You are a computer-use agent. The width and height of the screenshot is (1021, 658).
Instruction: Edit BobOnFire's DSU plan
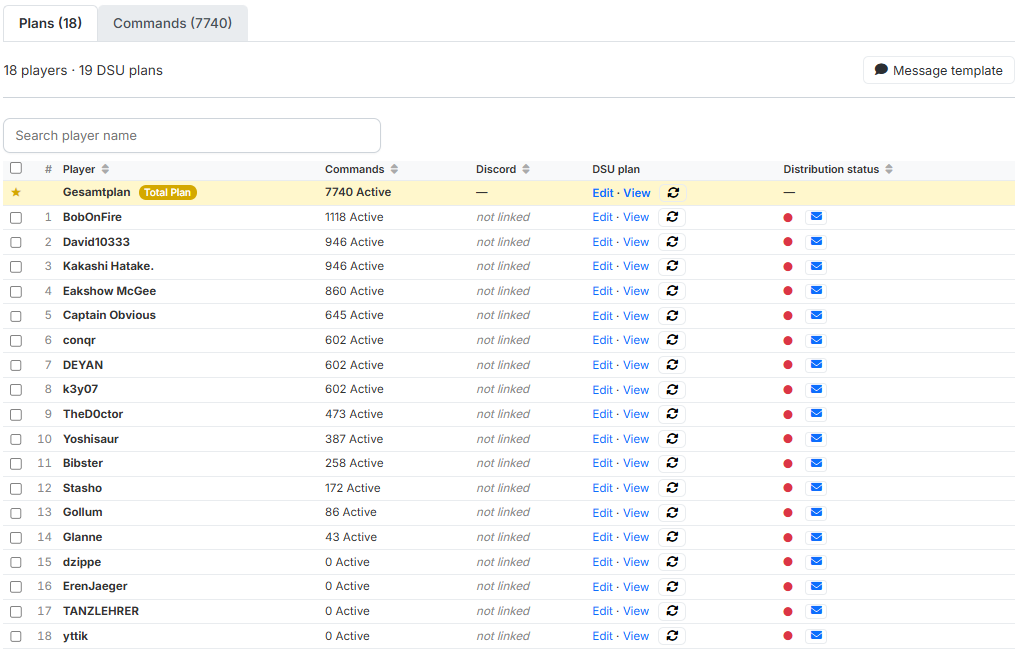(603, 217)
